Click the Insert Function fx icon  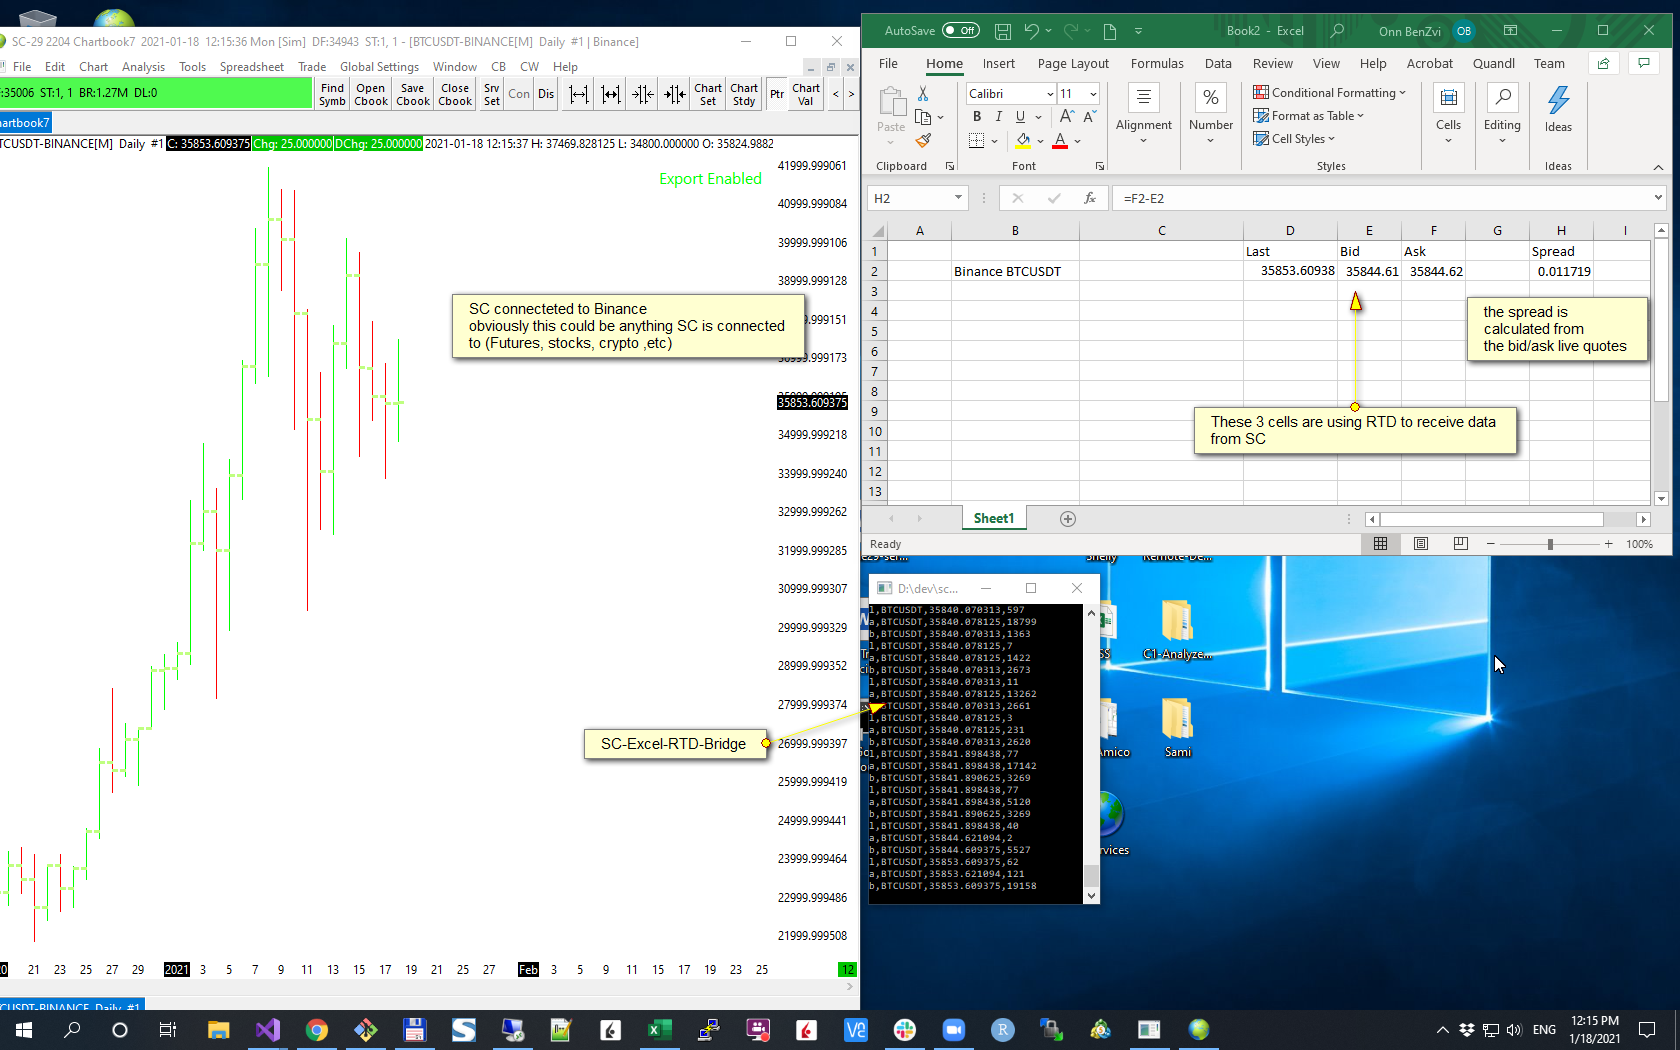click(1090, 198)
